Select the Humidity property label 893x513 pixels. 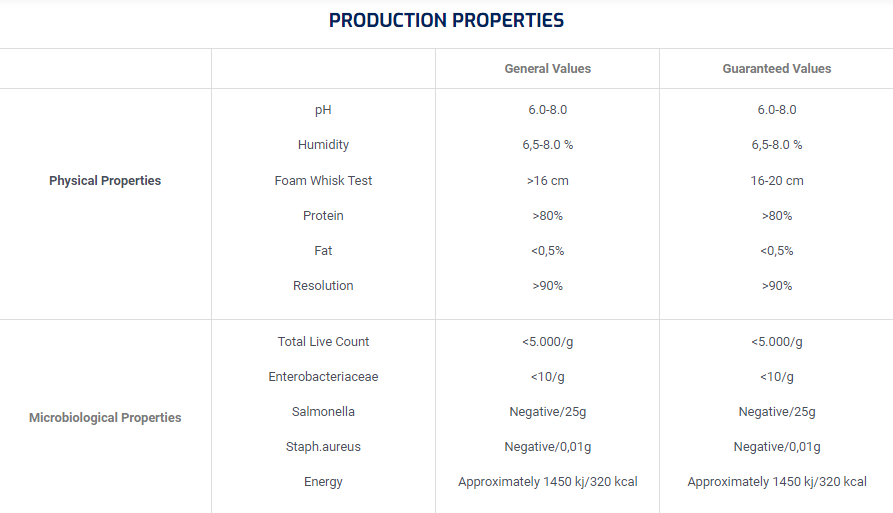pos(323,145)
